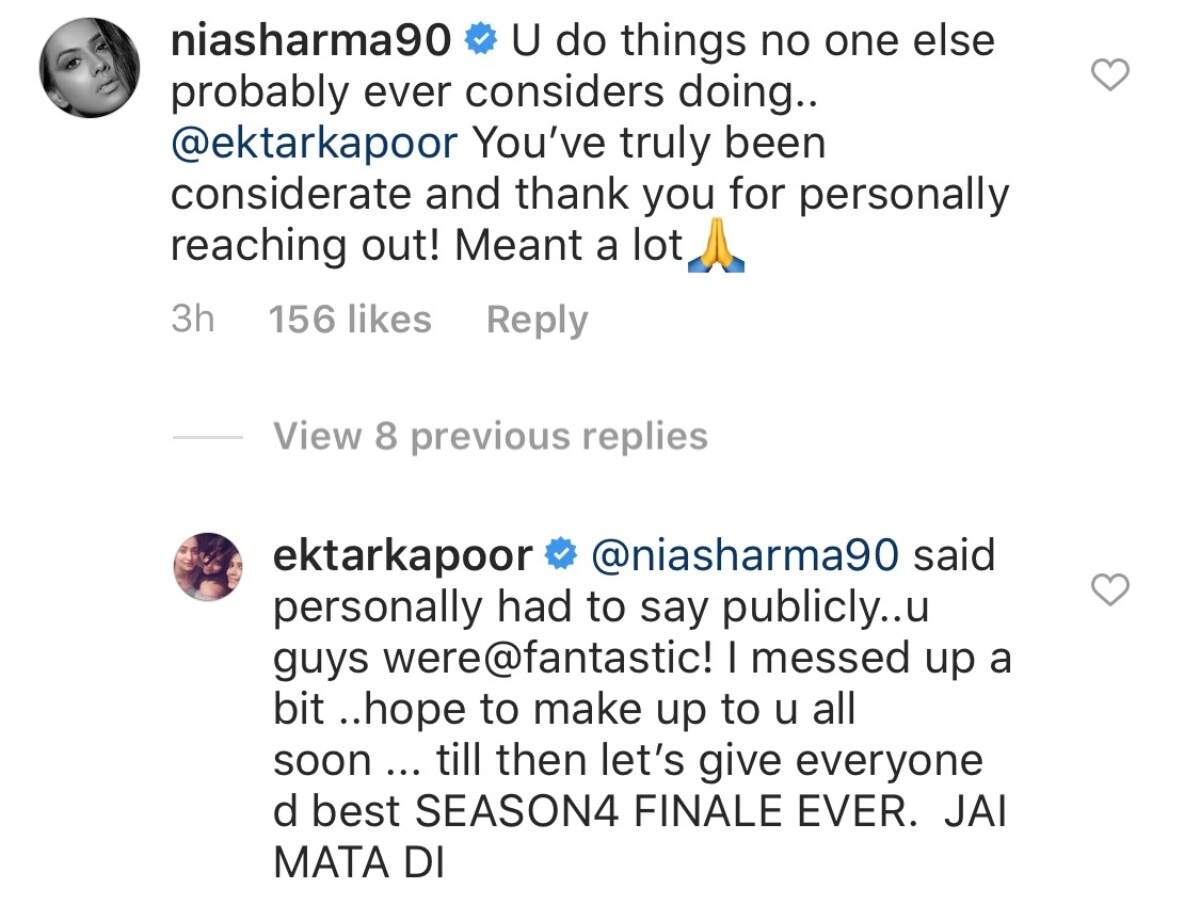Expand View 8 previous replies
1200x900 pixels.
tap(490, 436)
